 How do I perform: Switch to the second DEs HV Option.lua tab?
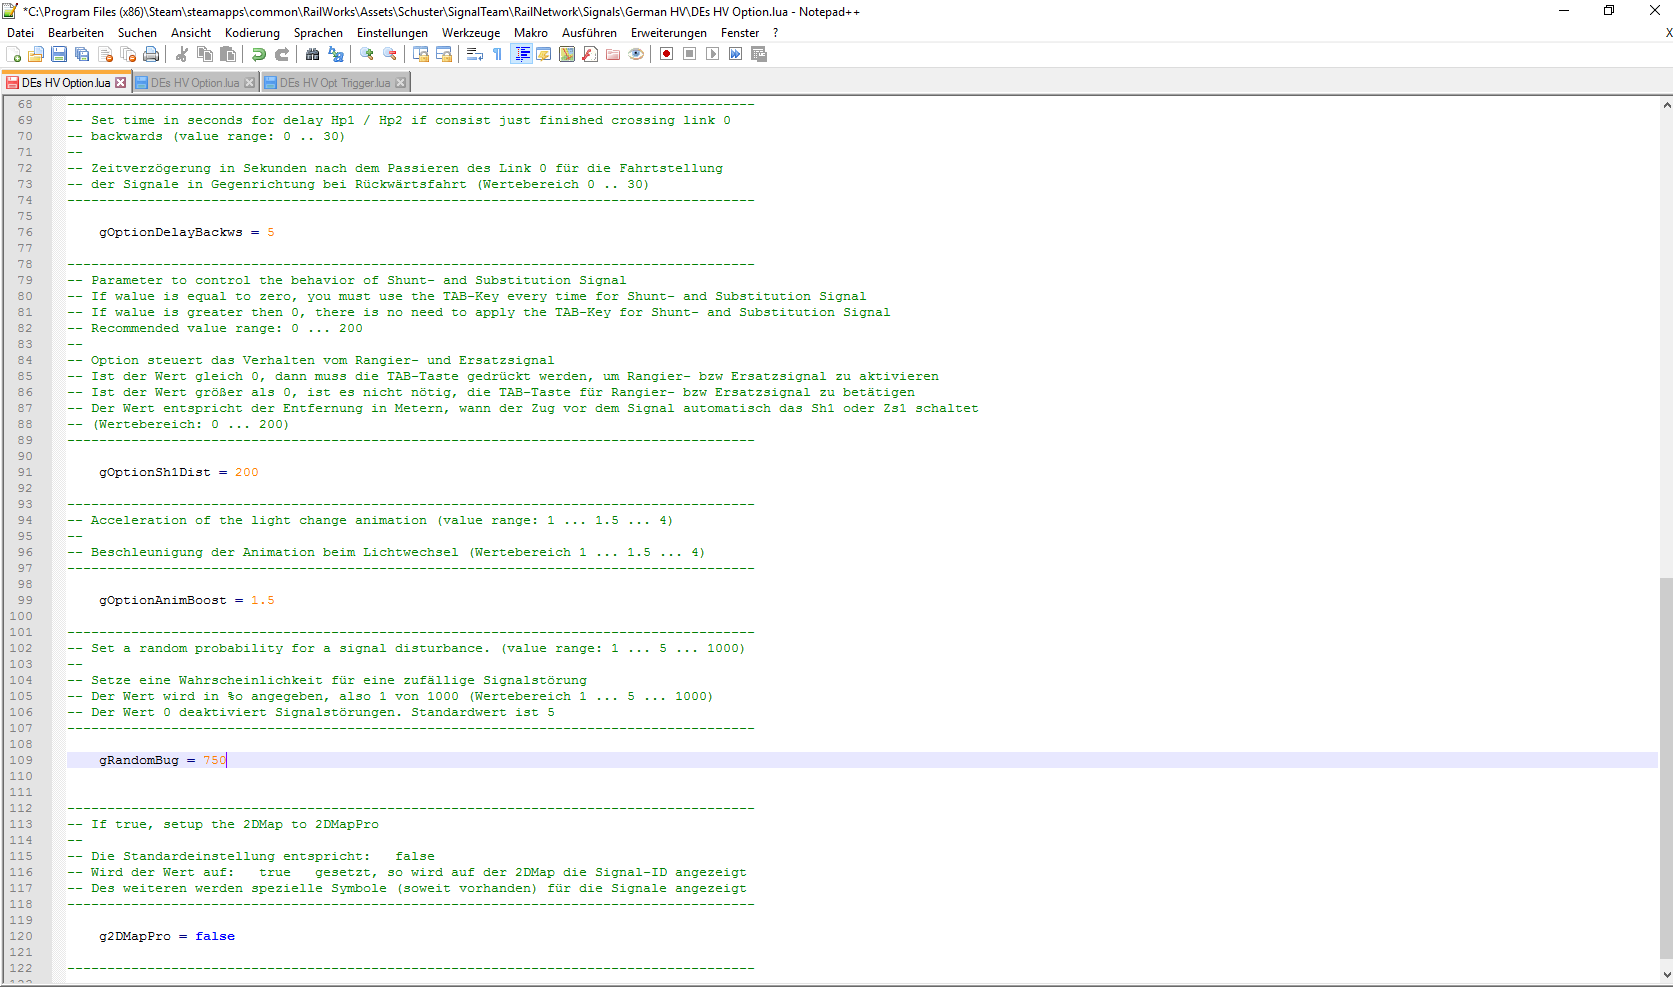(195, 83)
